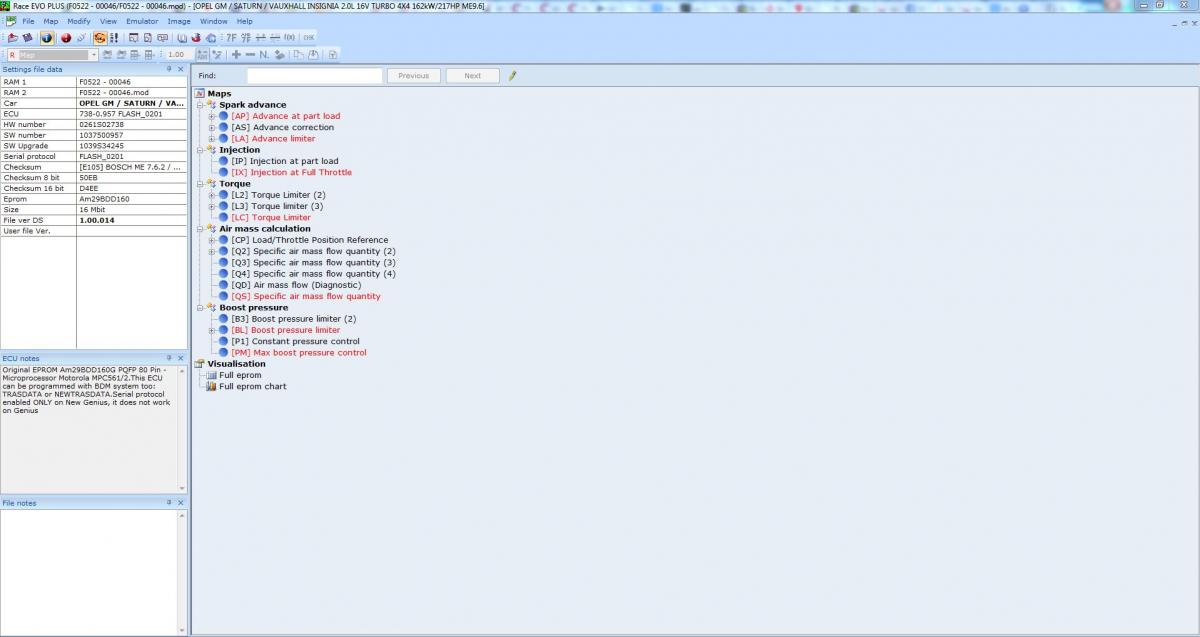Click the 7F hex view icon
The width and height of the screenshot is (1200, 637).
(x=232, y=38)
